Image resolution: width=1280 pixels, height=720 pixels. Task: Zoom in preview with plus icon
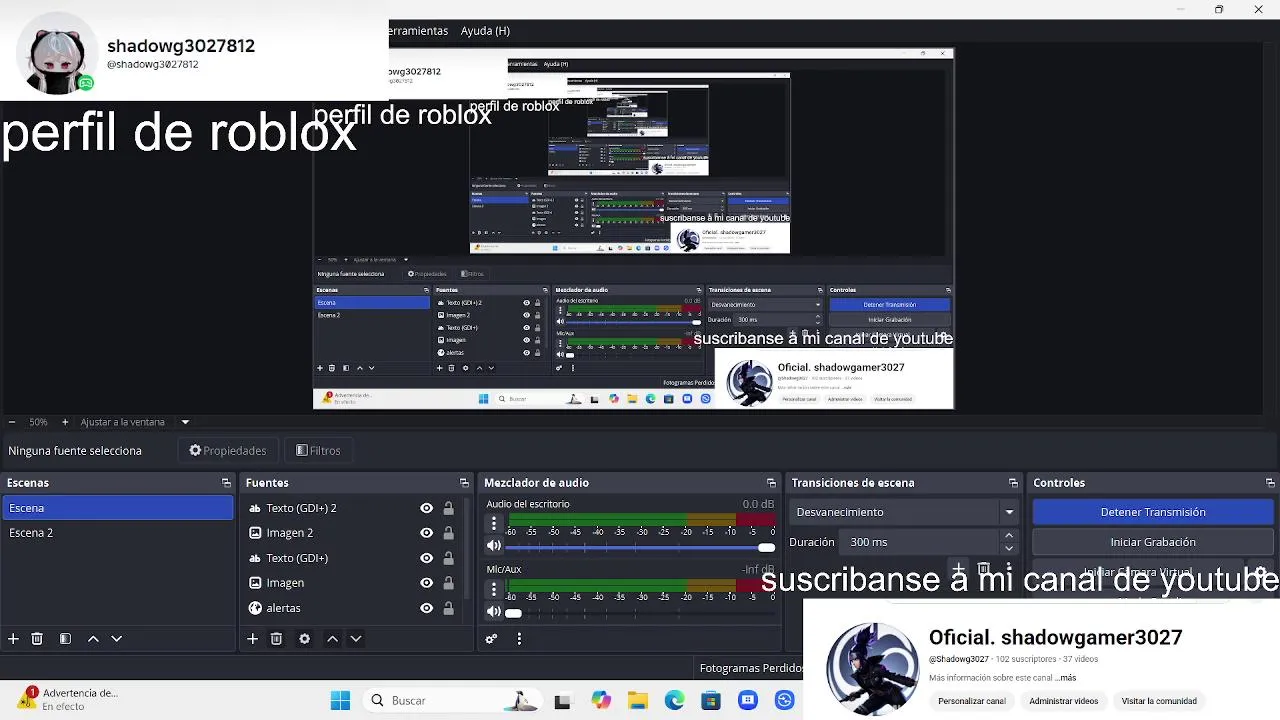coord(65,422)
